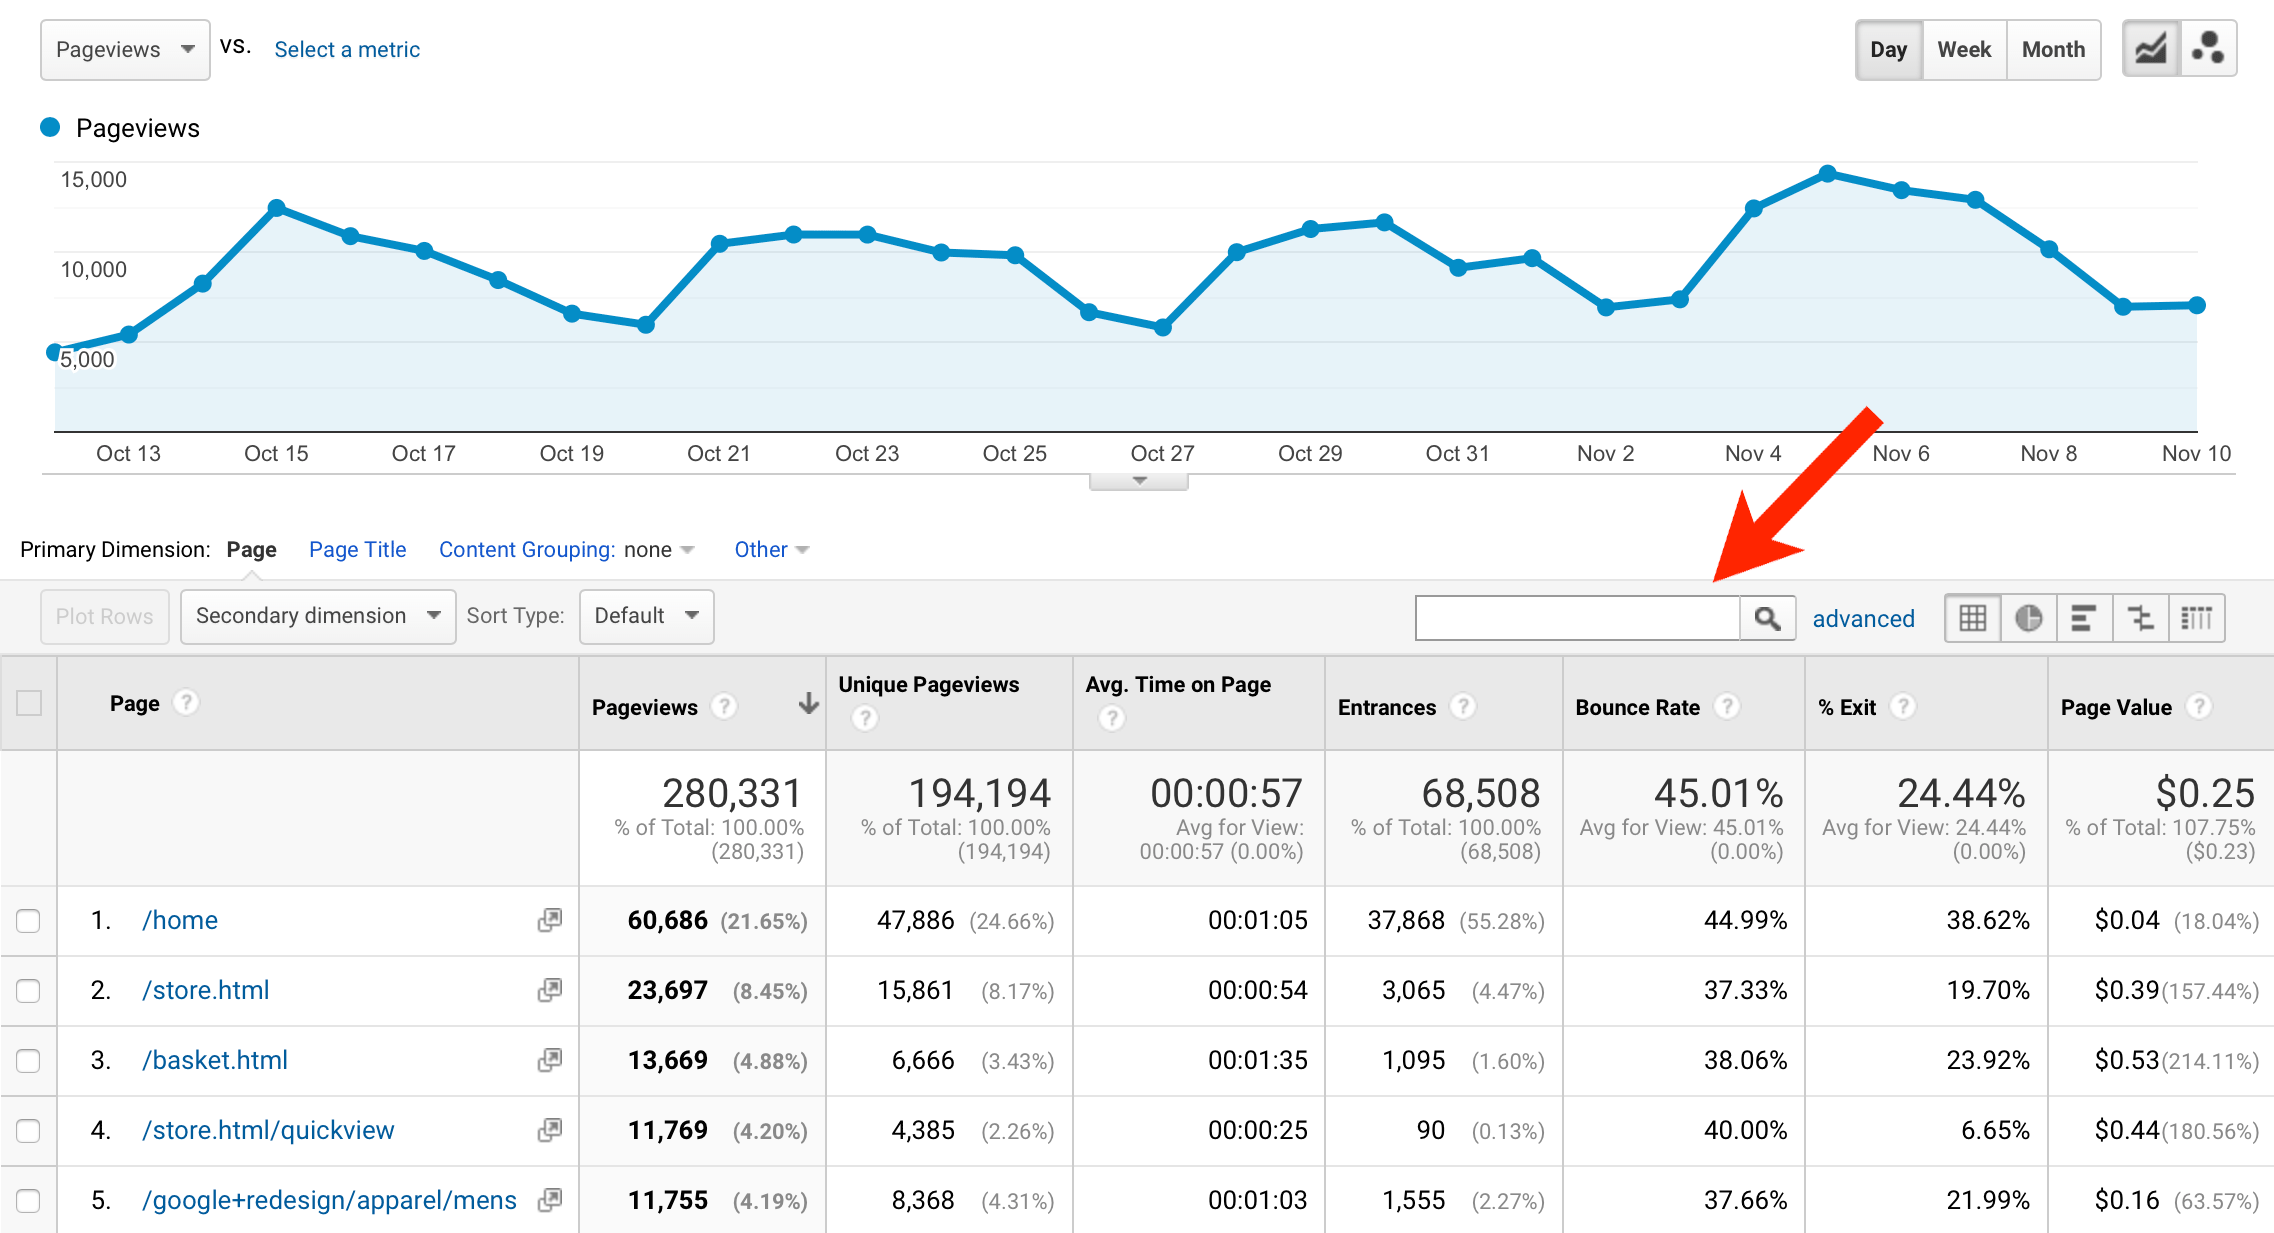The height and width of the screenshot is (1233, 2274).
Task: Click the Oct 15 chart data point
Action: pyautogui.click(x=277, y=208)
